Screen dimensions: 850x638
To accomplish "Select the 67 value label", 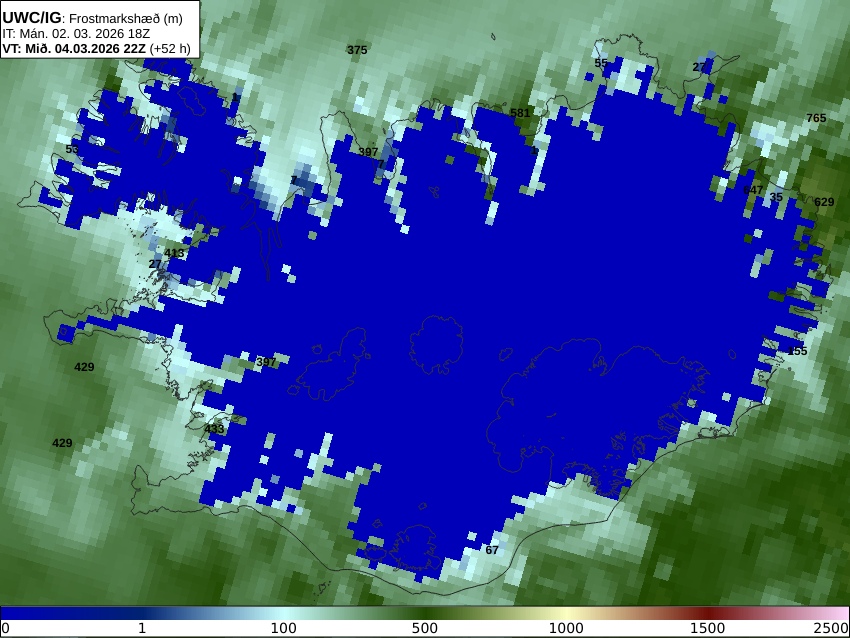I will [492, 550].
